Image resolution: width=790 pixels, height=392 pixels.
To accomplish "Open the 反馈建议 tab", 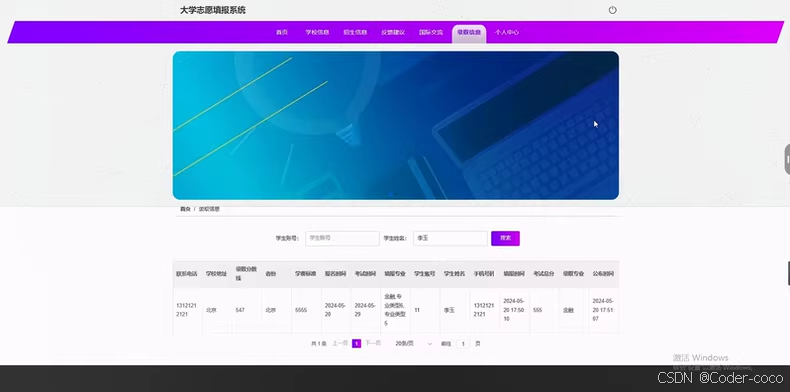I will pos(393,32).
